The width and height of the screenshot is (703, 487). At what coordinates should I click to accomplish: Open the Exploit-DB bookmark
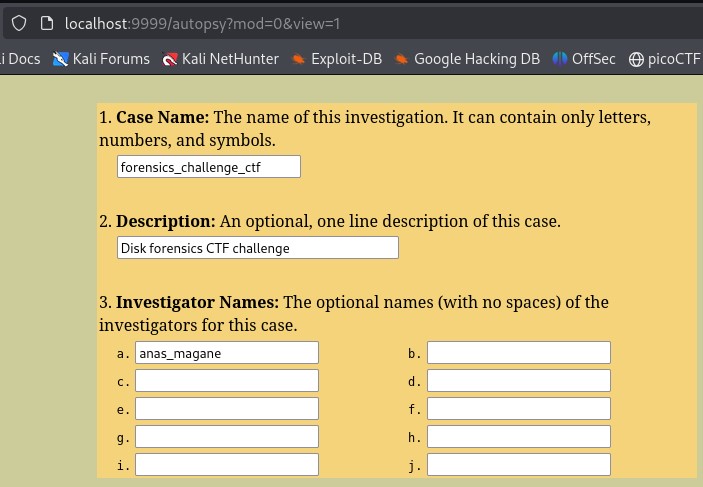(337, 59)
